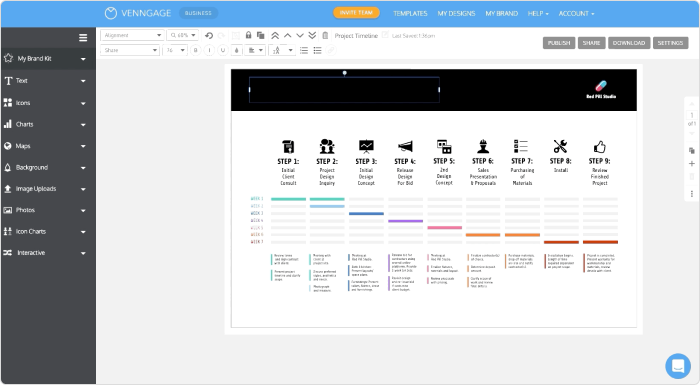Click the Share button

click(x=591, y=43)
